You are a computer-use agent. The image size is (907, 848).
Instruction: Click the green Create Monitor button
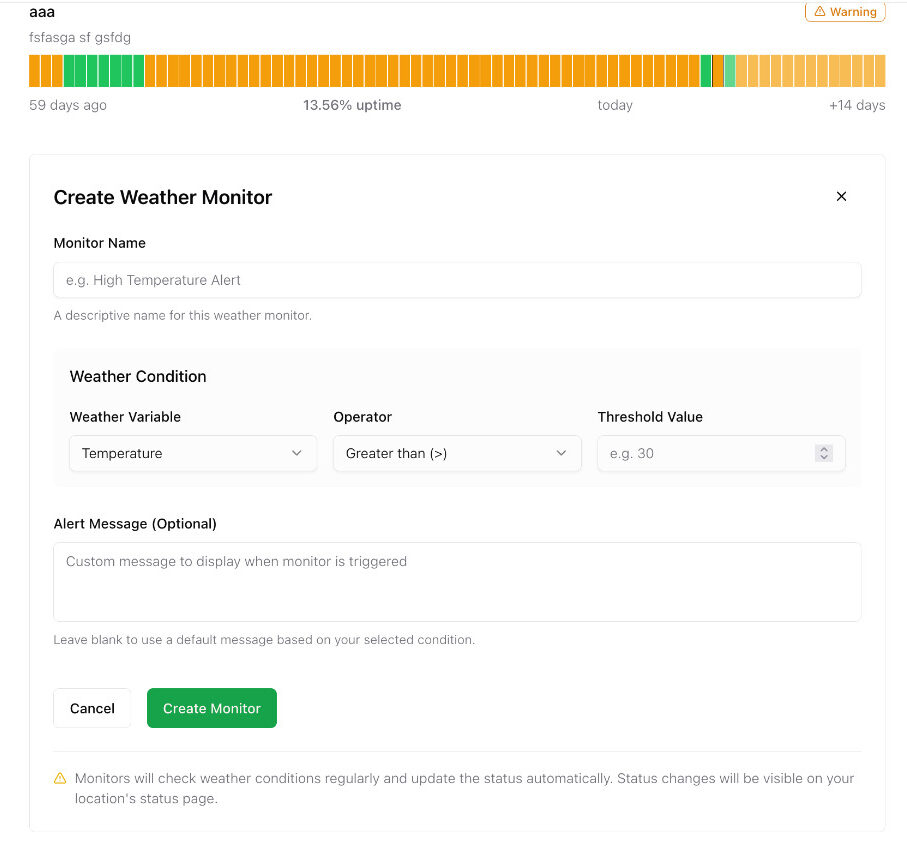tap(212, 708)
